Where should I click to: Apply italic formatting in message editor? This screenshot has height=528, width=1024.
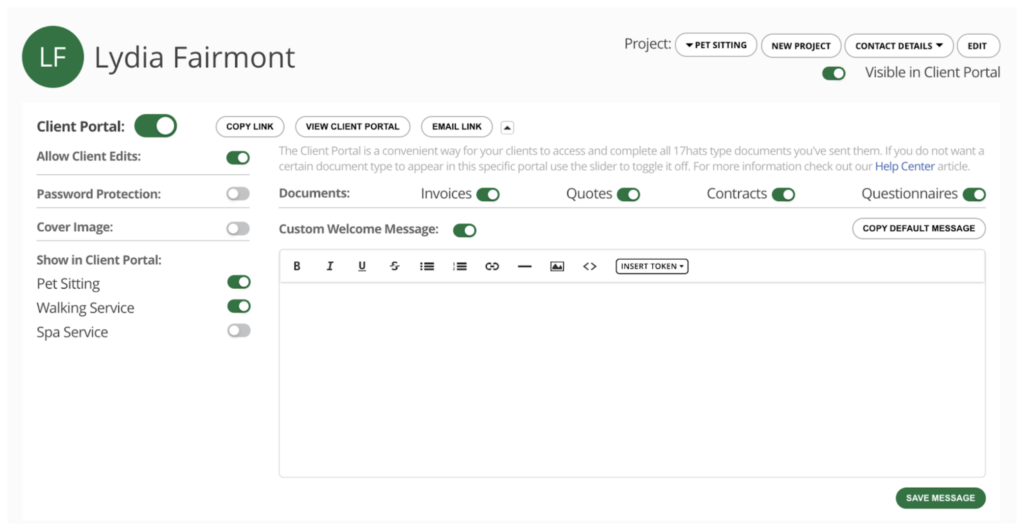(x=329, y=266)
